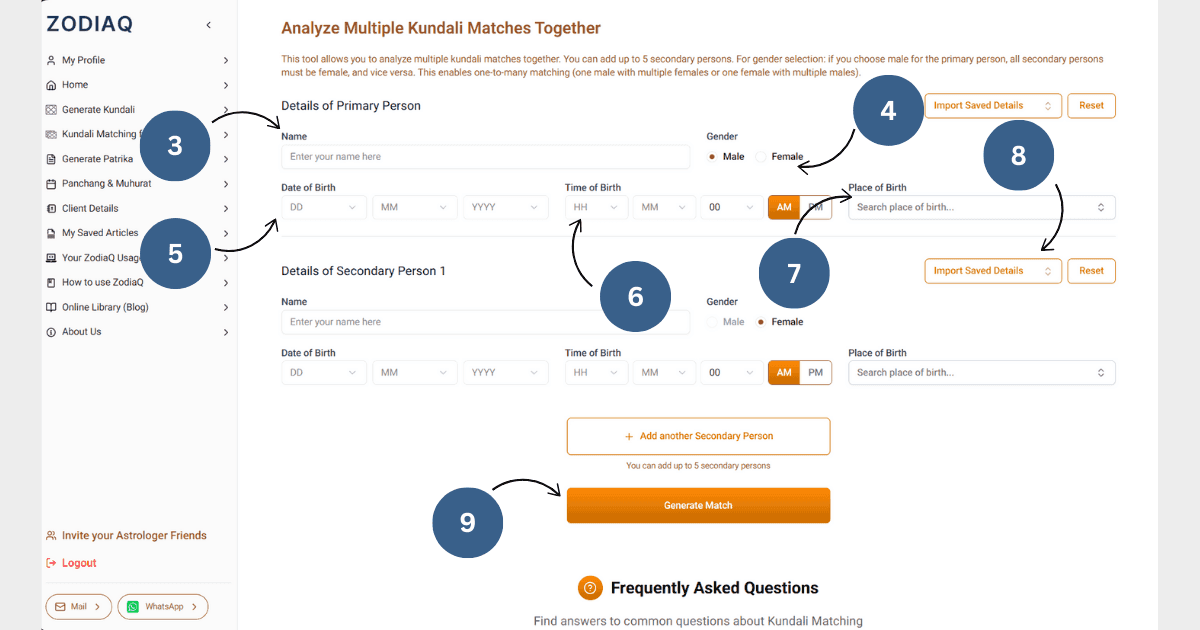The image size is (1200, 630).
Task: Open the About Us sidebar item
Action: (x=81, y=332)
